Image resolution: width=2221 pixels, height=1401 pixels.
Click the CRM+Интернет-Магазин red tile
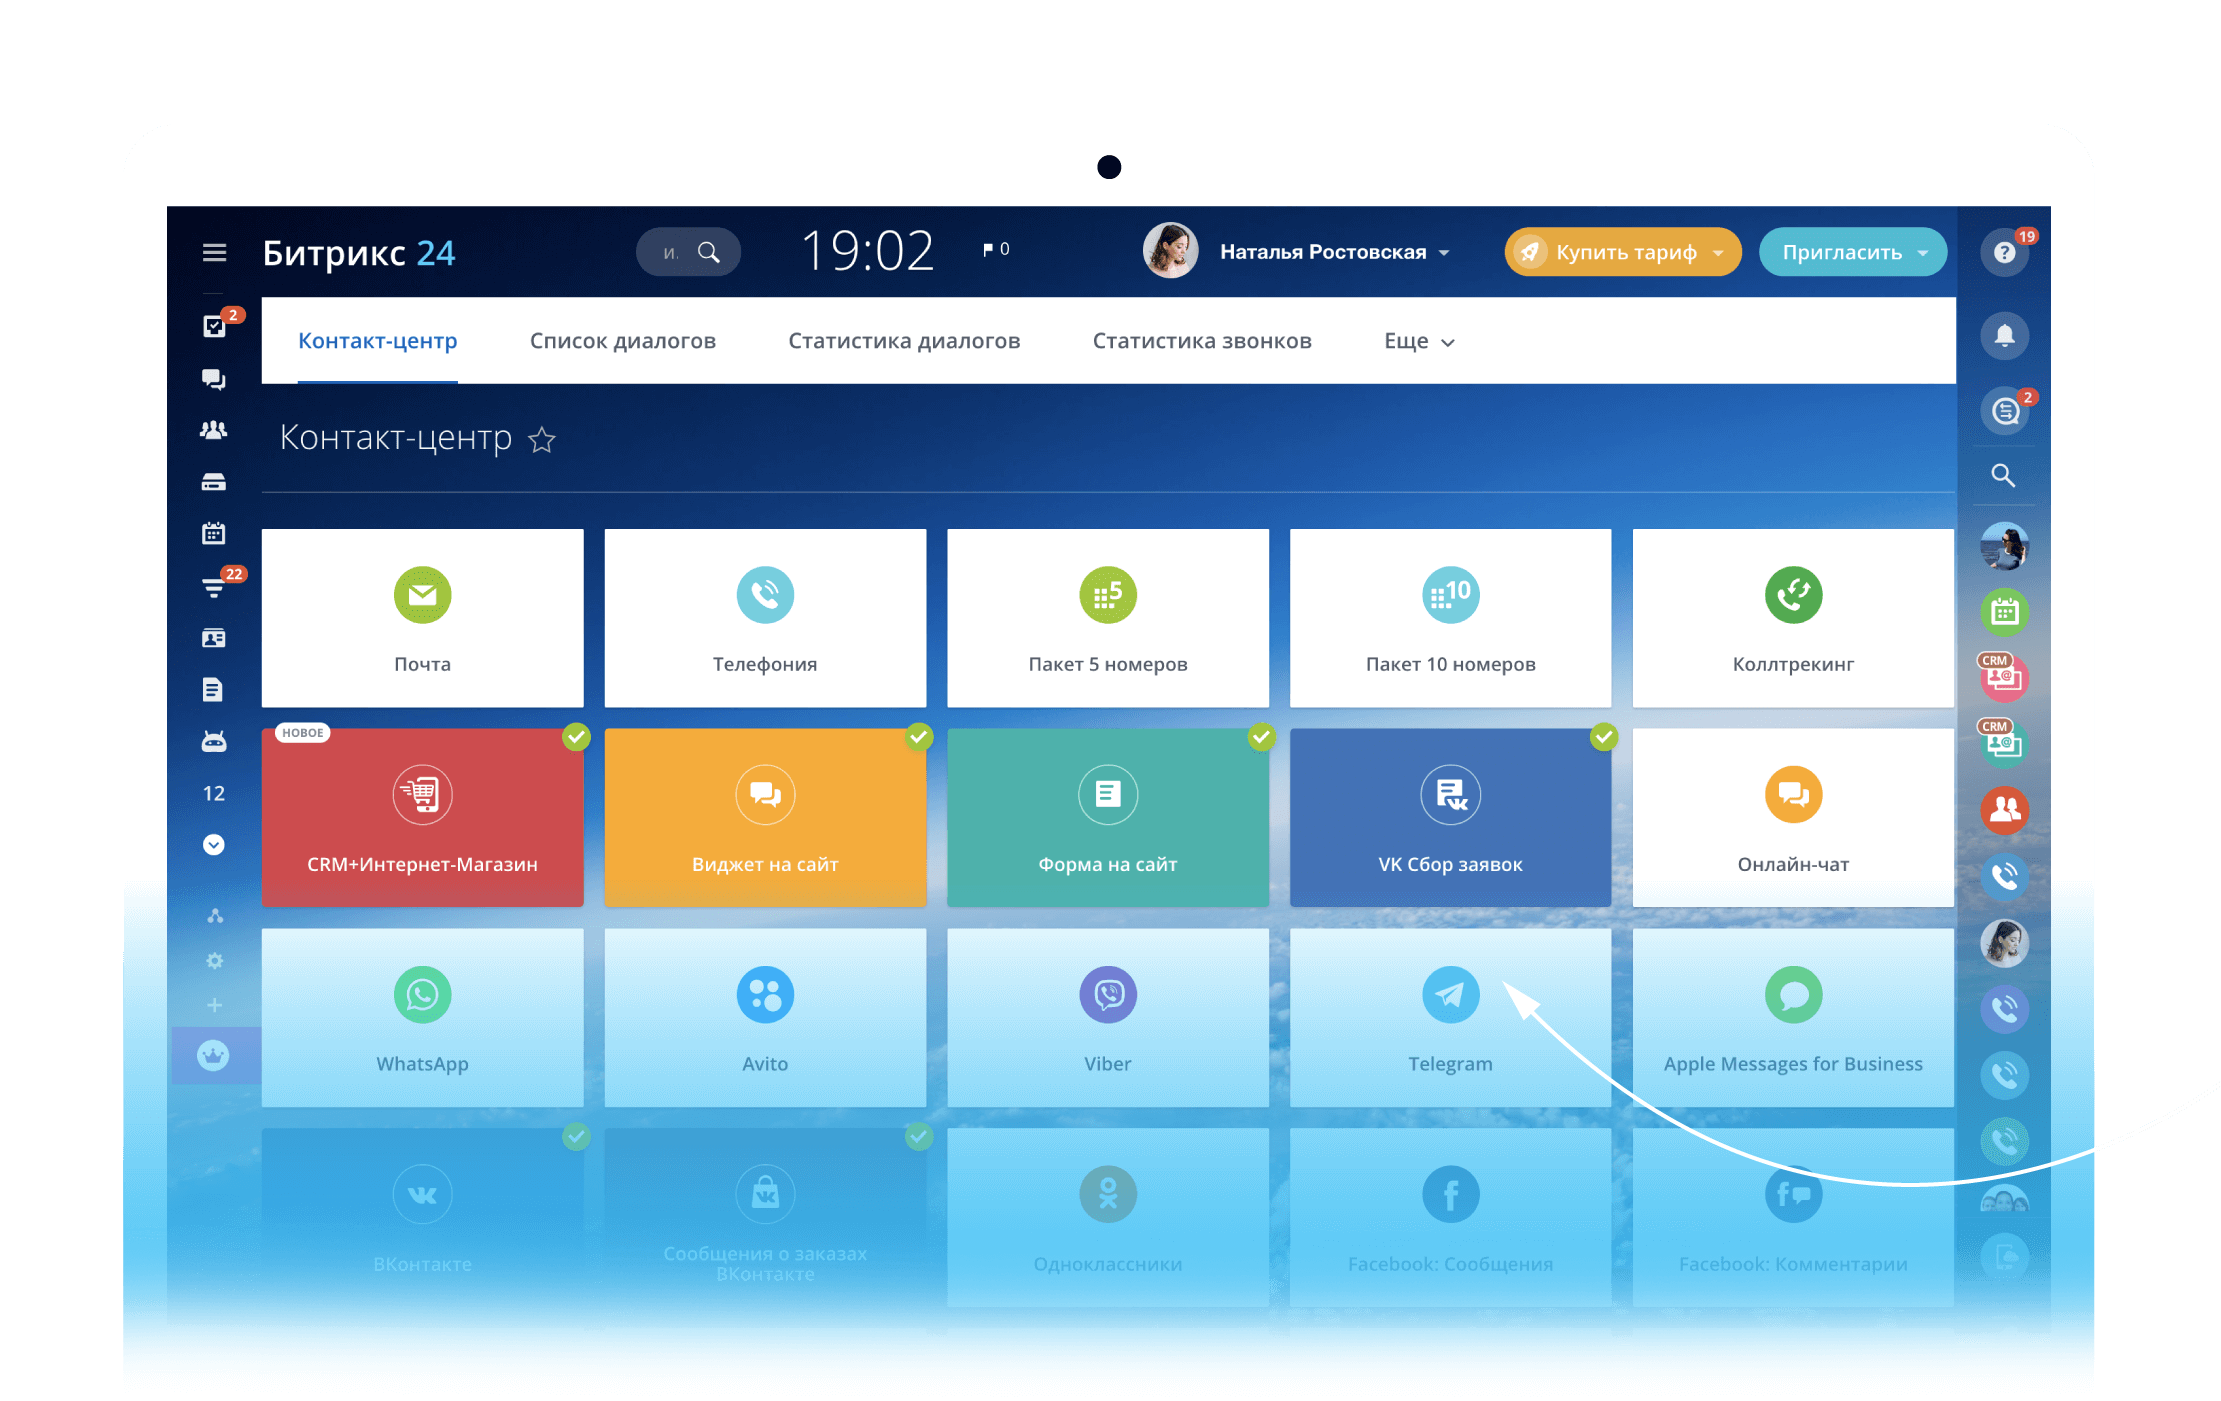(x=422, y=817)
